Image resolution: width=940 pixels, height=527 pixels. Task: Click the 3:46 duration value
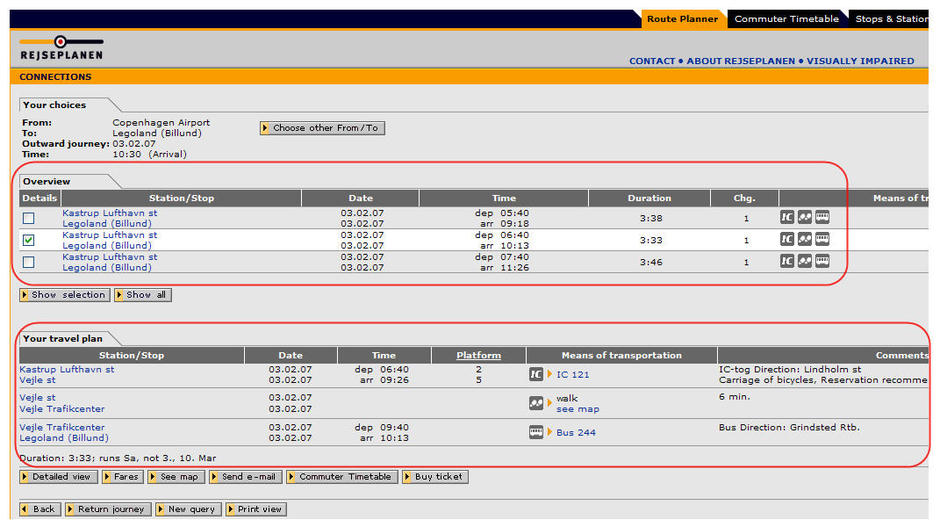[x=650, y=262]
